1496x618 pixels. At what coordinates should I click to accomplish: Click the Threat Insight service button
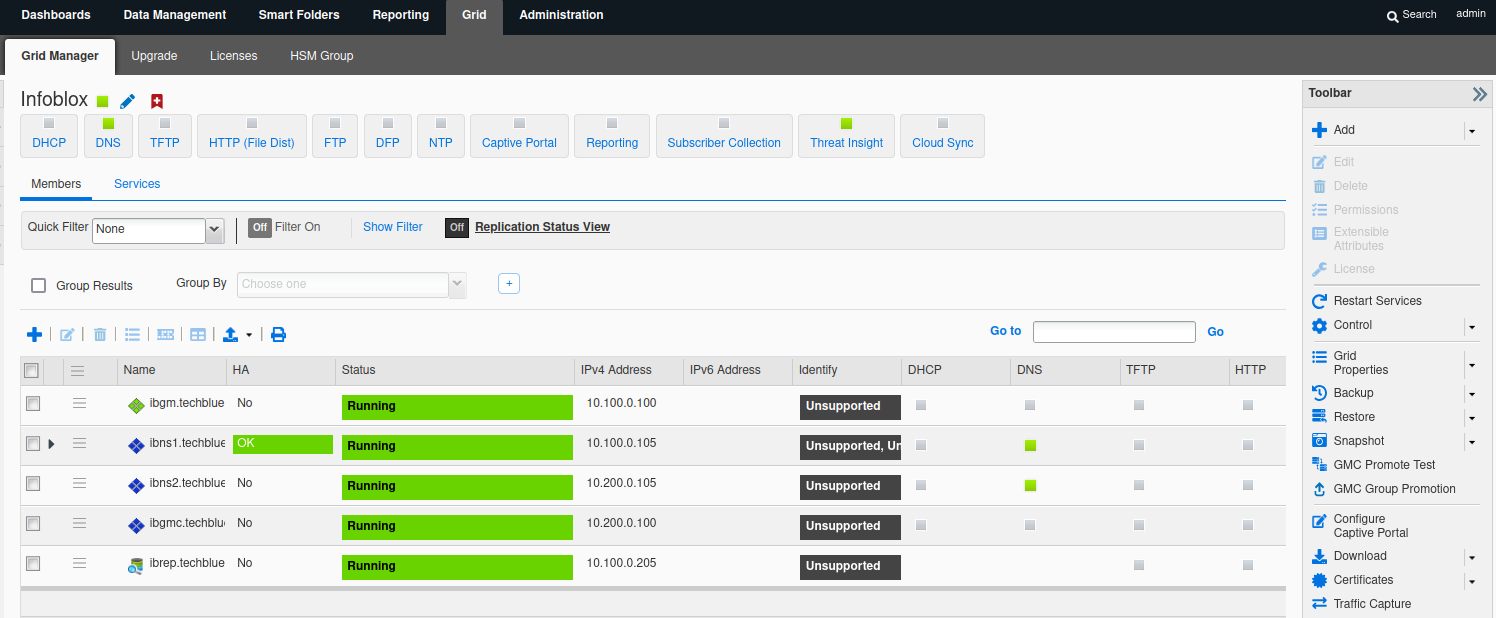point(846,136)
